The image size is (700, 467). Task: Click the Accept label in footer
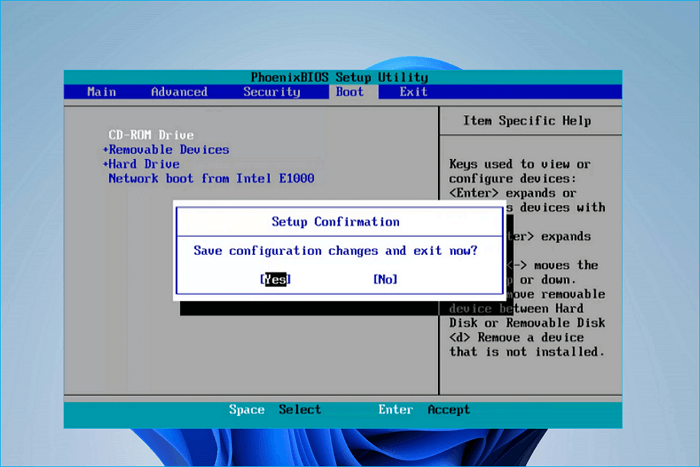tap(449, 410)
